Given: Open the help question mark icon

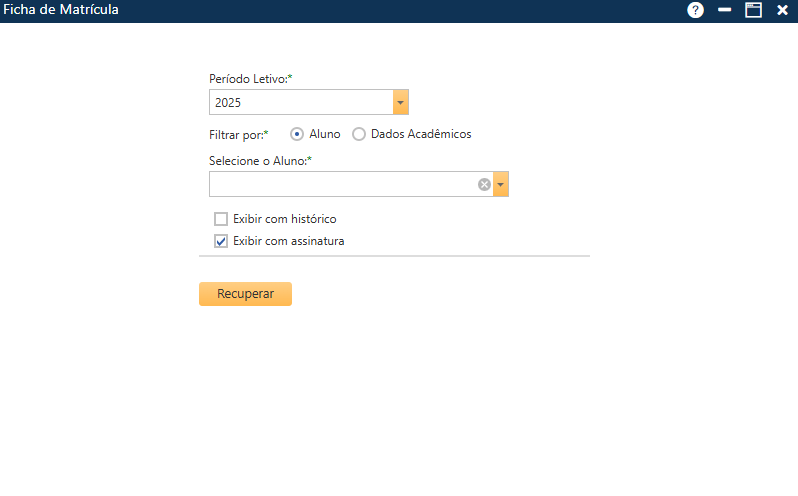Looking at the screenshot, I should coord(695,10).
